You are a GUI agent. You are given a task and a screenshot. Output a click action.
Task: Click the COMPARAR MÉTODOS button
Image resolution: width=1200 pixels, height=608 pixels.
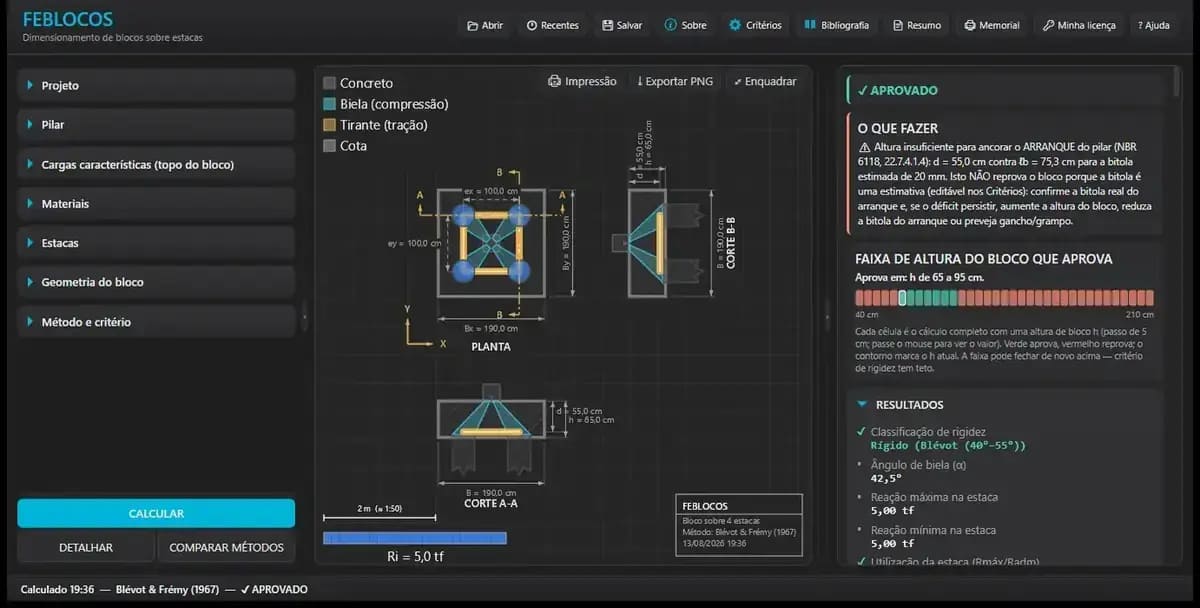[x=226, y=547]
